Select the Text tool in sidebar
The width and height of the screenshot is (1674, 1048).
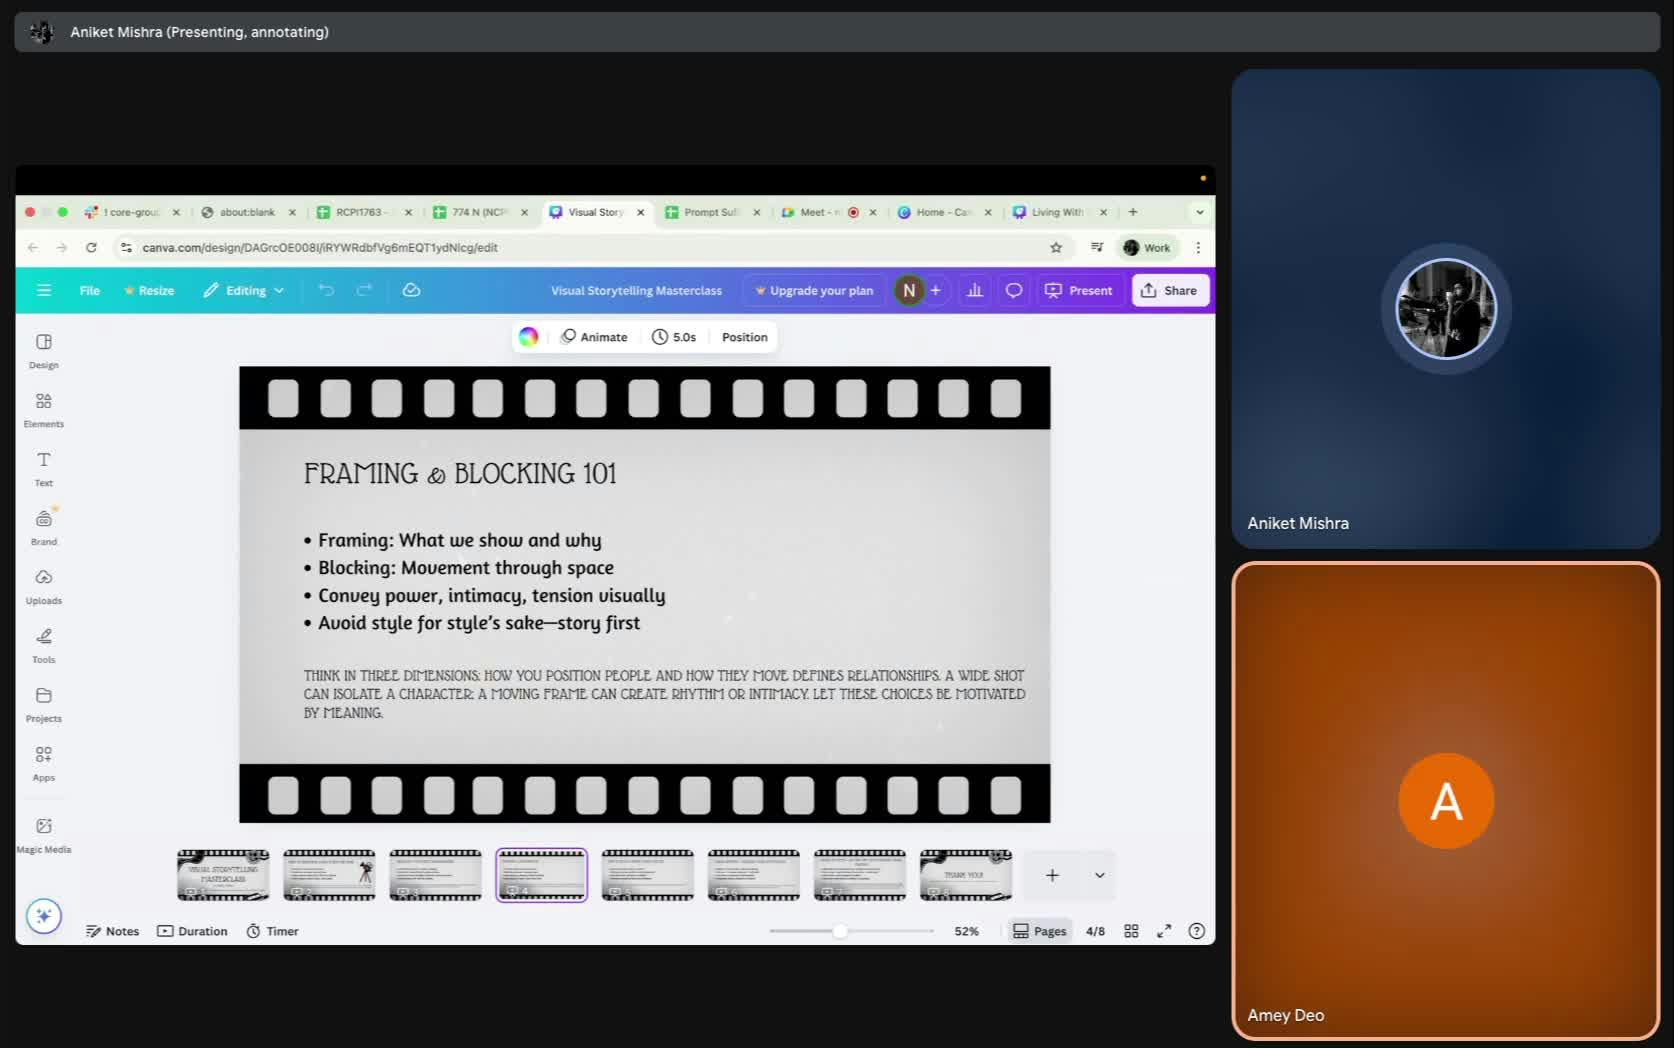click(43, 467)
